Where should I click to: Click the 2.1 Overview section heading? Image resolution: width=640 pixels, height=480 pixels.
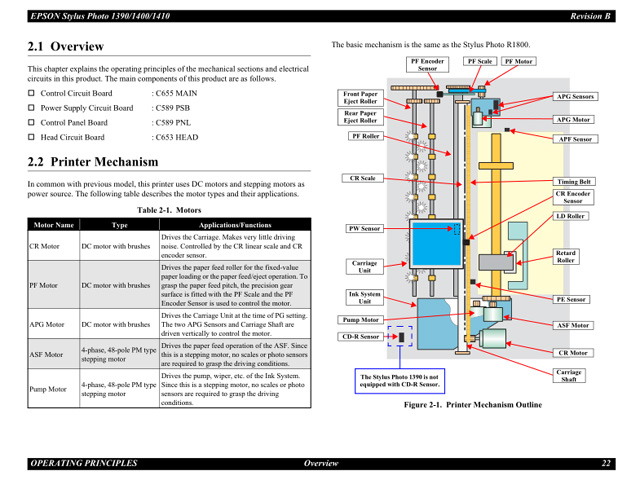pyautogui.click(x=65, y=47)
